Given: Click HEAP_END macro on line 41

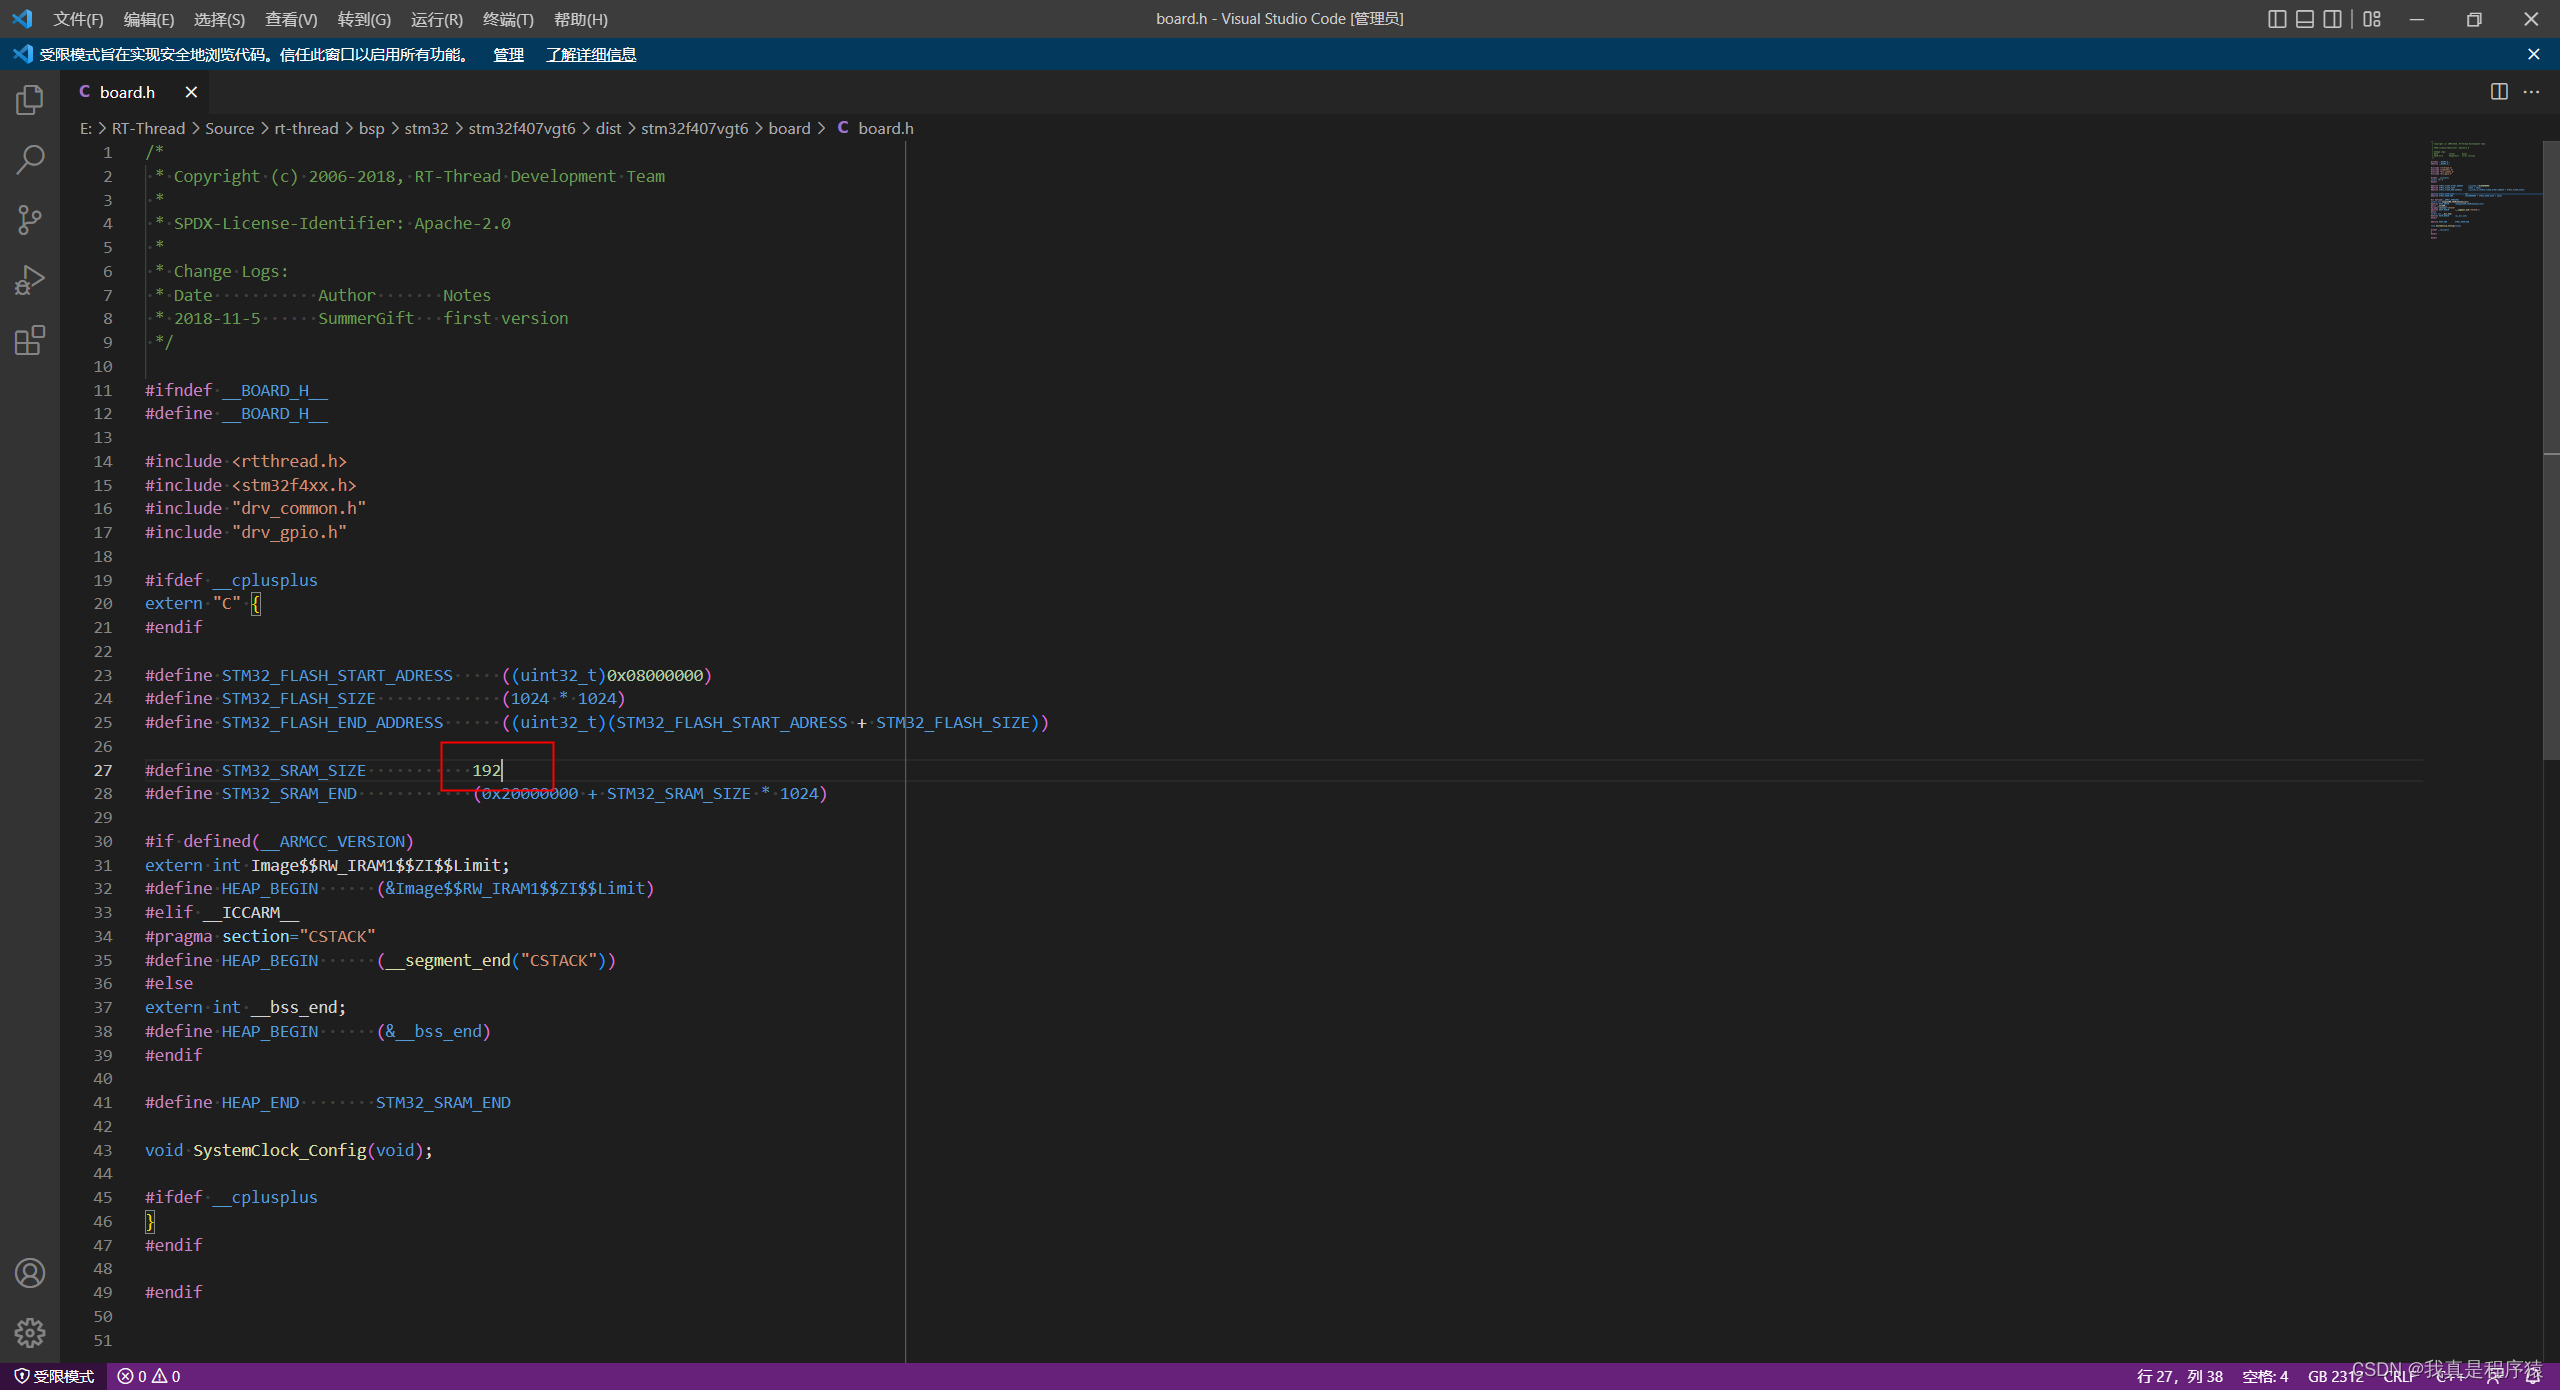Looking at the screenshot, I should point(260,1102).
